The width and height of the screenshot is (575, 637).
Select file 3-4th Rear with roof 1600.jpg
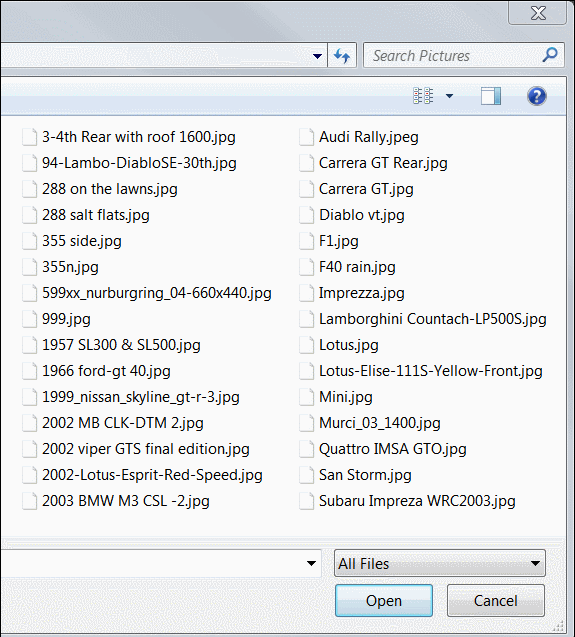point(129,137)
